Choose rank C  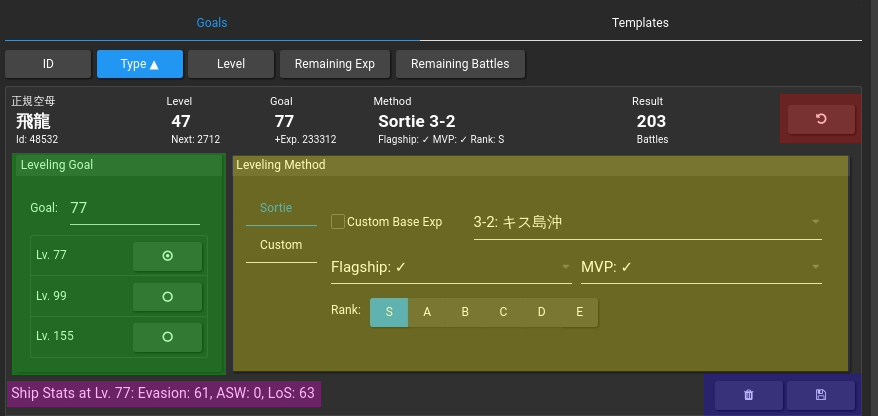pos(503,312)
